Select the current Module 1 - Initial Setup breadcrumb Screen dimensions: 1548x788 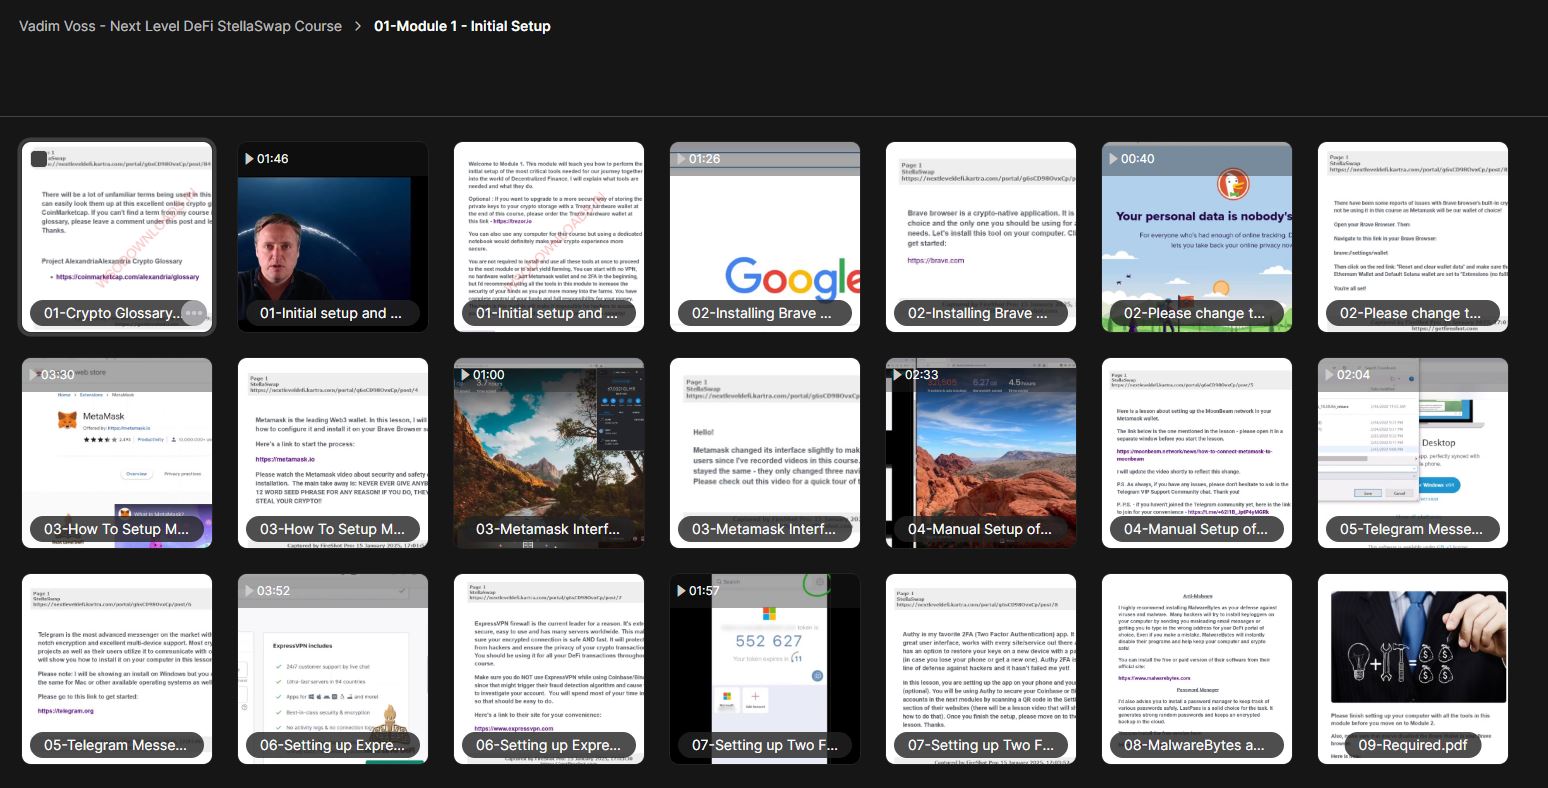[x=462, y=26]
